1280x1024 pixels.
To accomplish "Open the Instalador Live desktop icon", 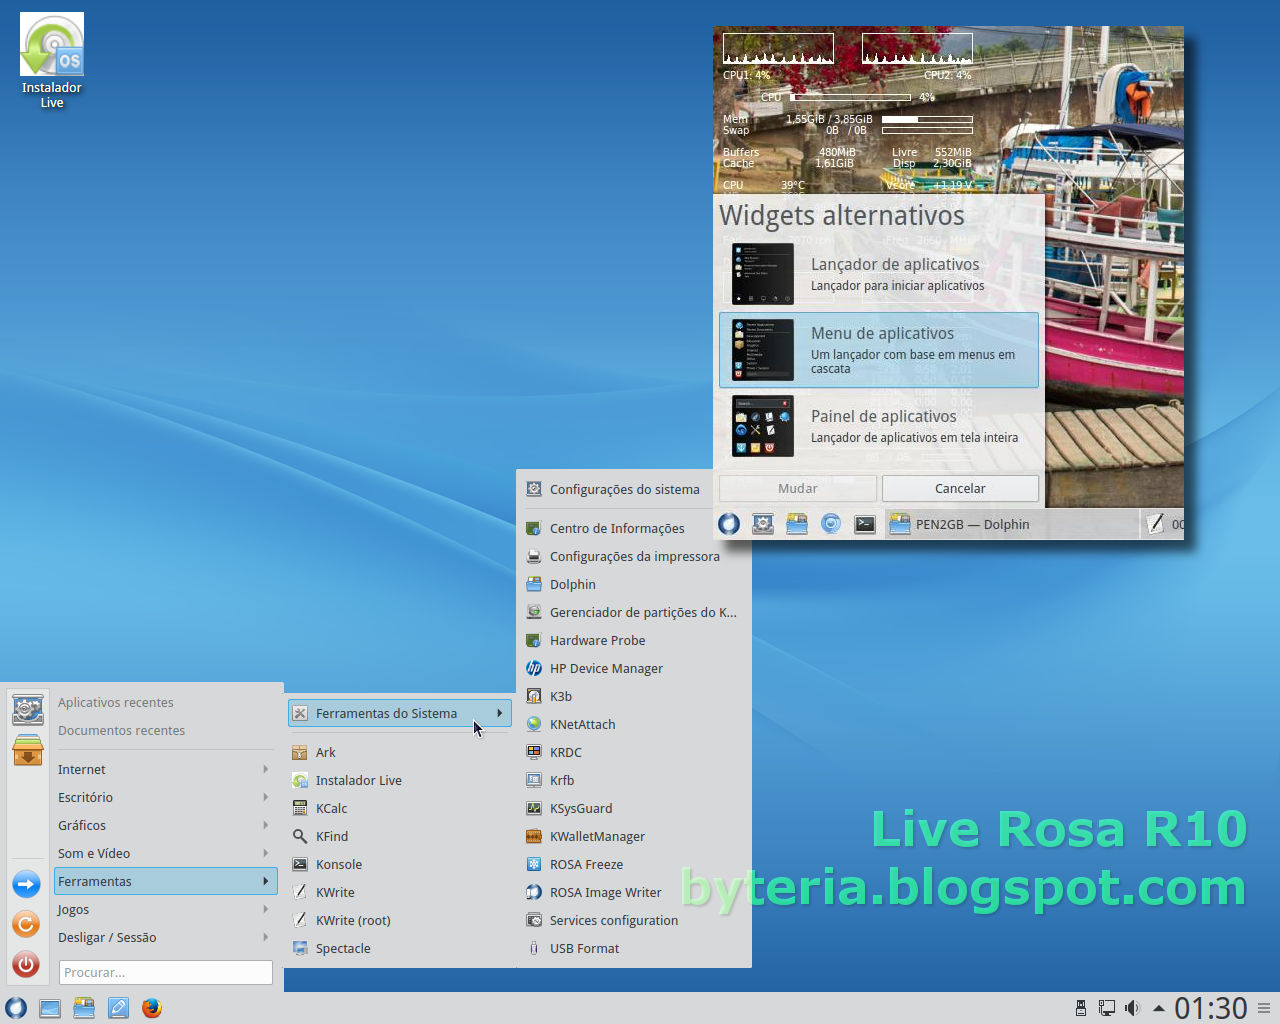I will [x=51, y=45].
